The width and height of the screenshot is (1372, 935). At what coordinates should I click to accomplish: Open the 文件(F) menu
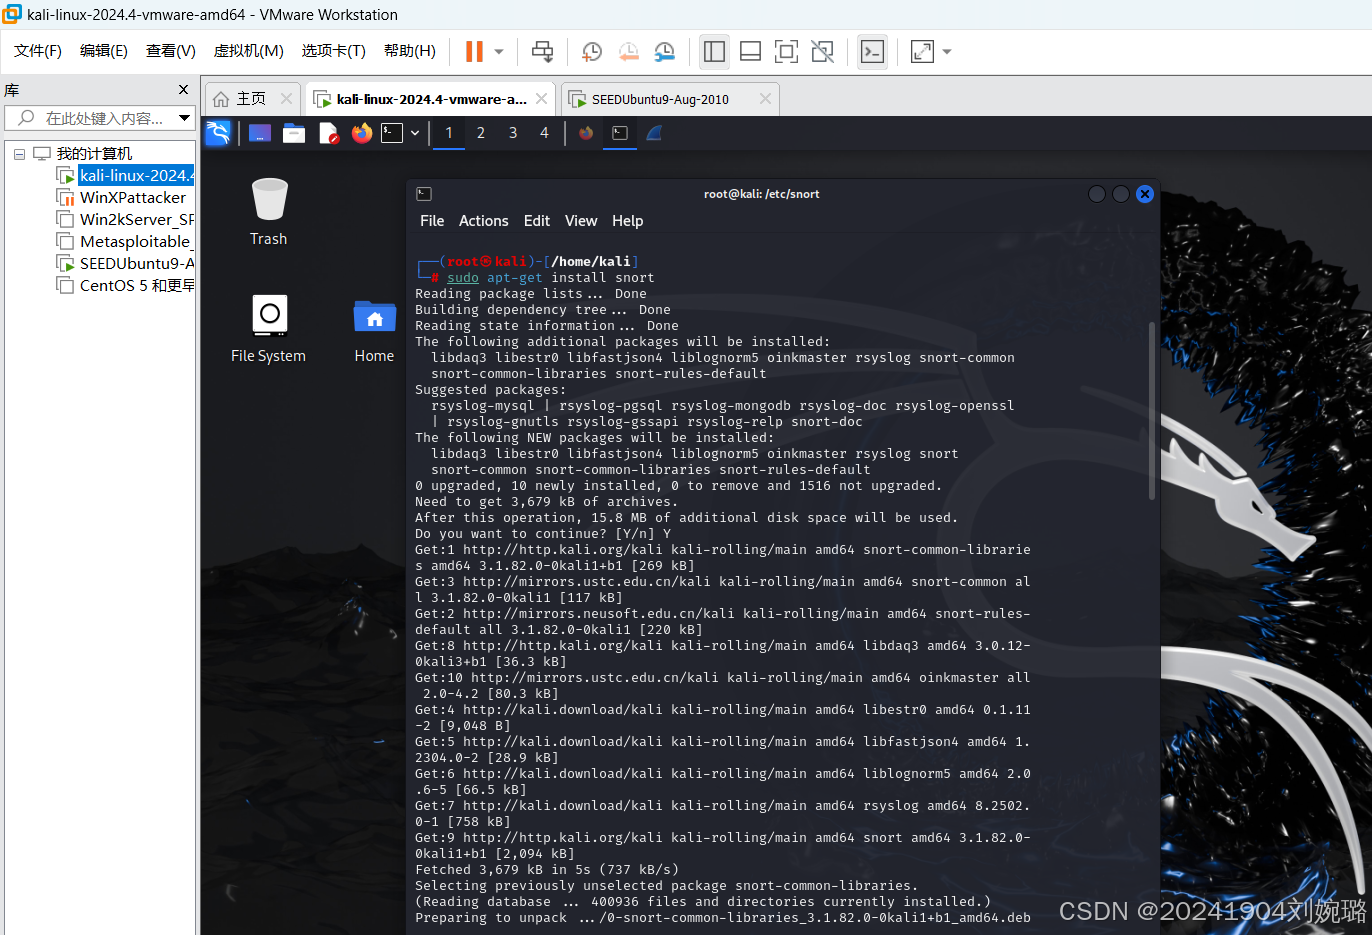tap(38, 51)
